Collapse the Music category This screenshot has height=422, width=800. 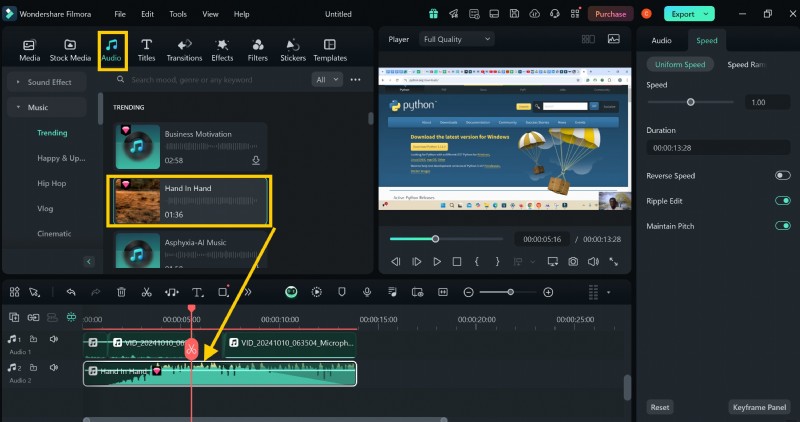46,107
